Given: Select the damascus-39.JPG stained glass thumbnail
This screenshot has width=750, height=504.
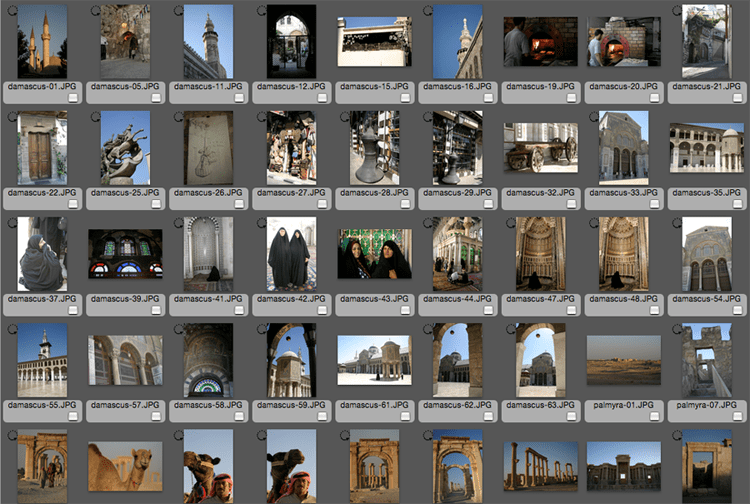Looking at the screenshot, I should [x=125, y=254].
